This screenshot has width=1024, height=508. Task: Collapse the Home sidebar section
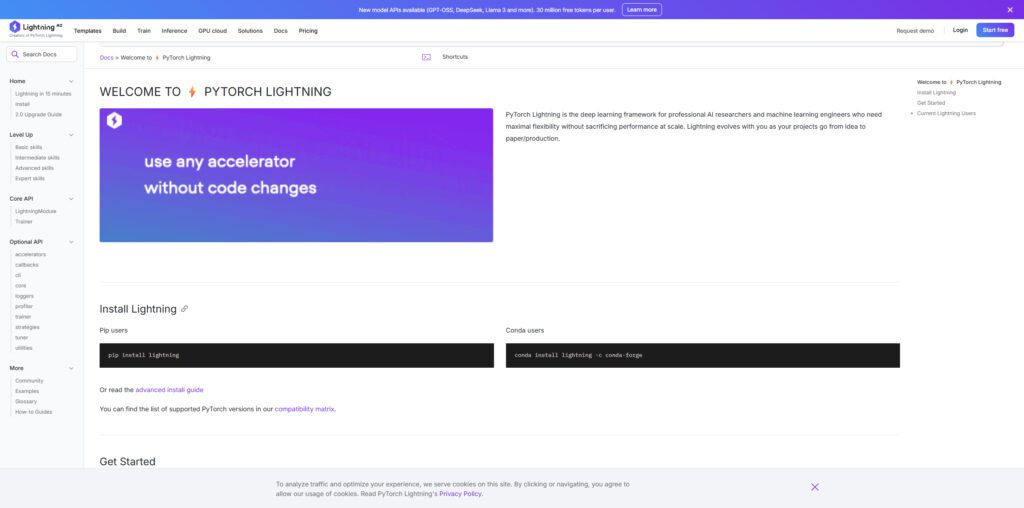pos(71,81)
